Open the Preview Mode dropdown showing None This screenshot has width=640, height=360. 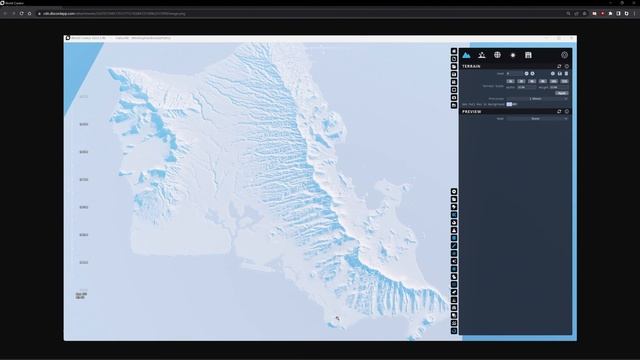537,119
